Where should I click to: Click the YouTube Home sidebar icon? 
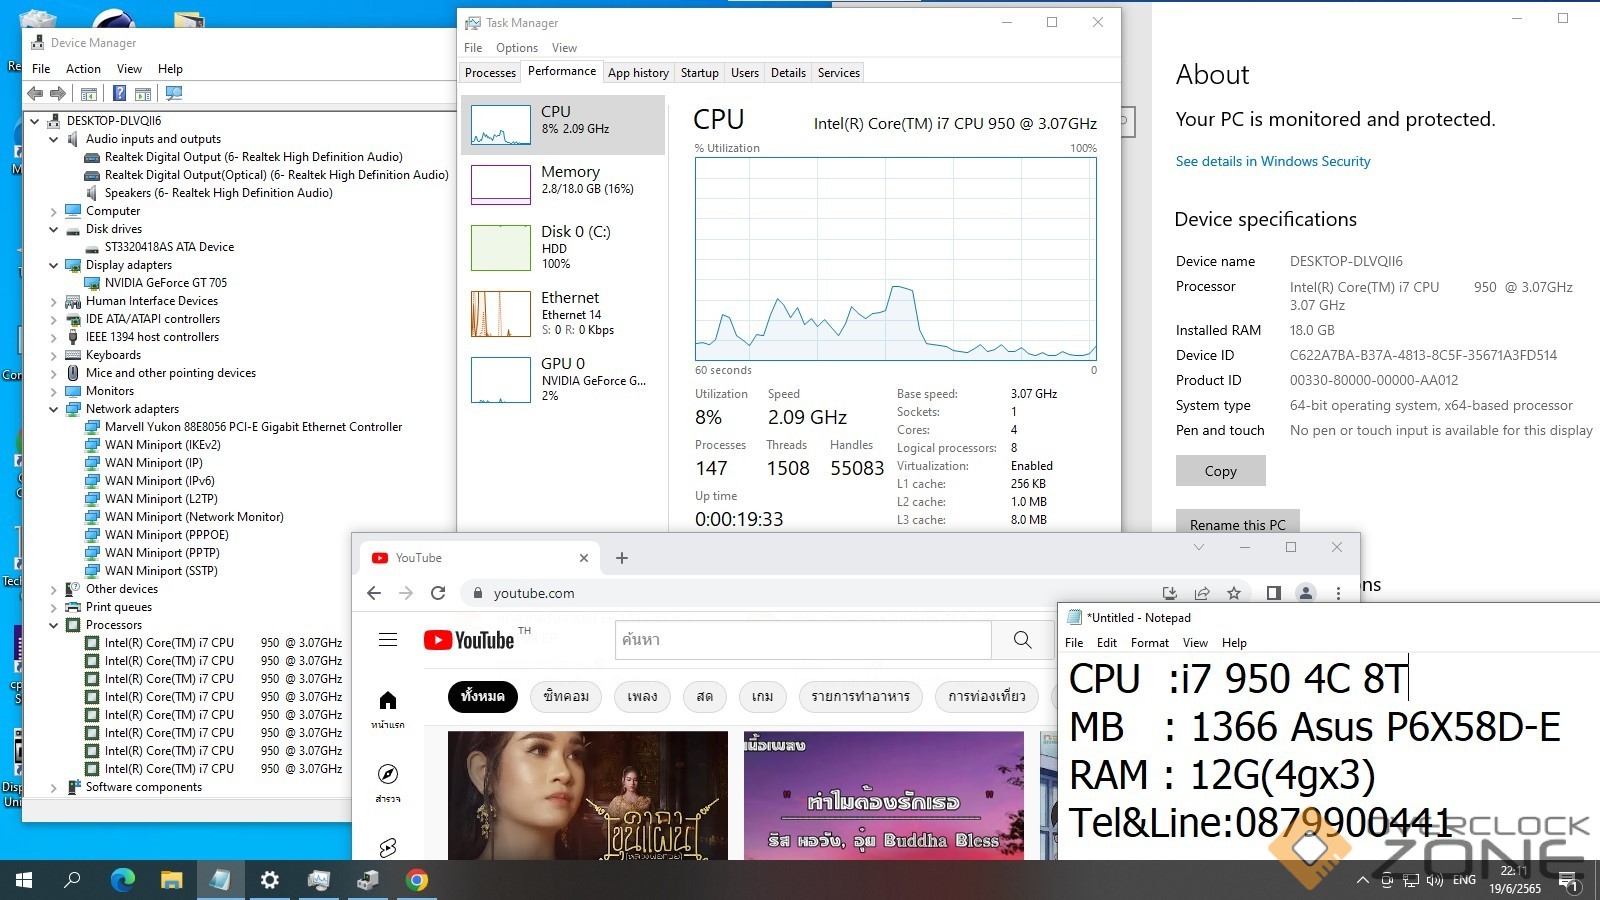point(388,701)
